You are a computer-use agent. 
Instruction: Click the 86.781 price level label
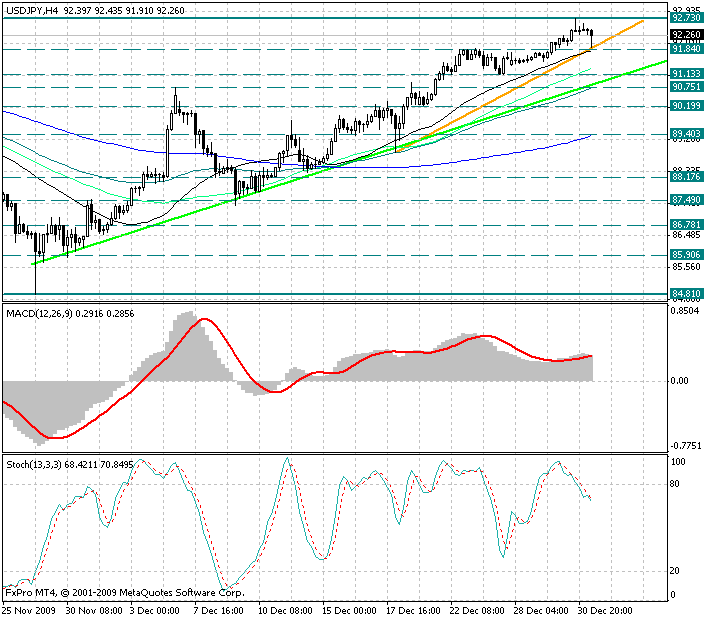click(x=686, y=224)
